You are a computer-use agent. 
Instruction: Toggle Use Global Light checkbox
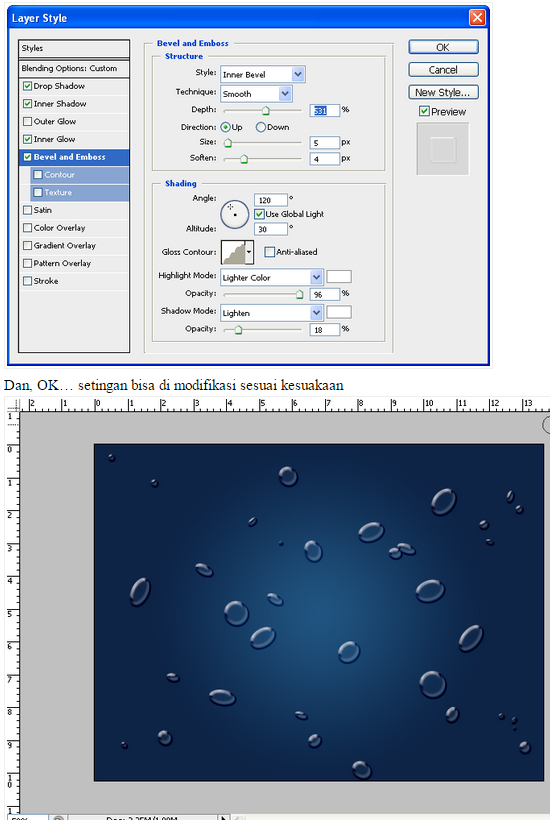point(259,214)
